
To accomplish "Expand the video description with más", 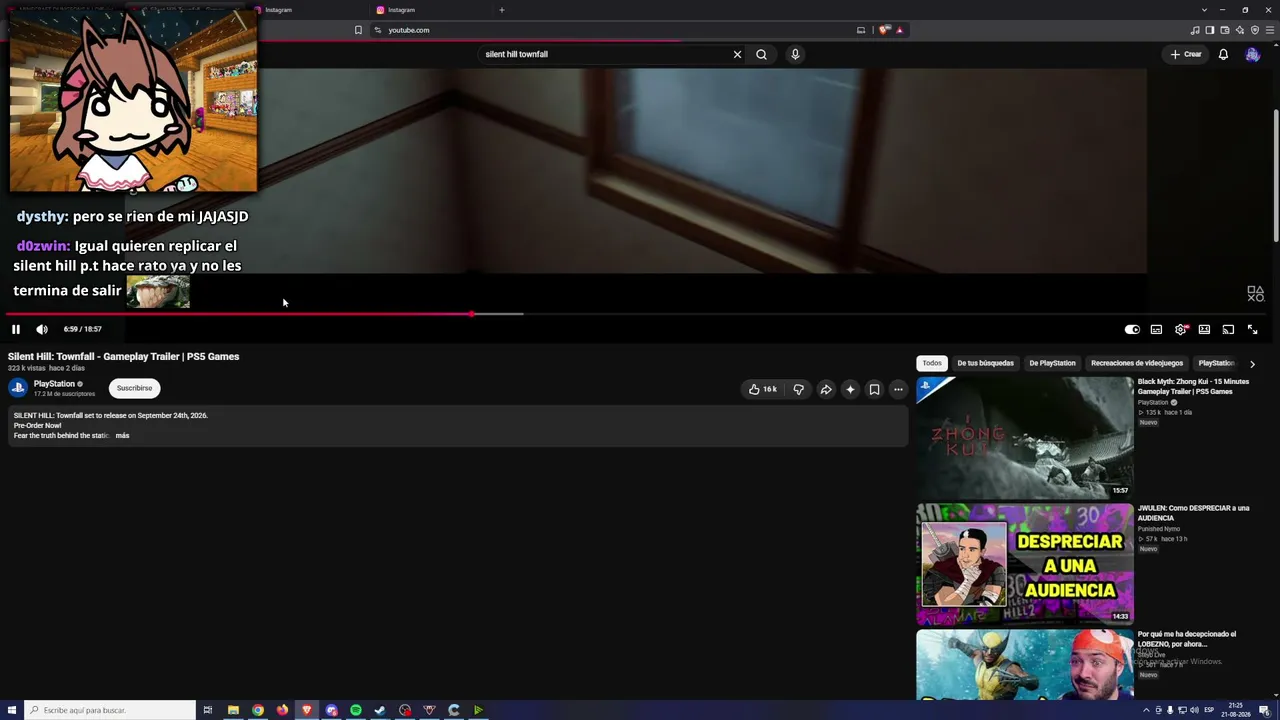I will [x=122, y=436].
